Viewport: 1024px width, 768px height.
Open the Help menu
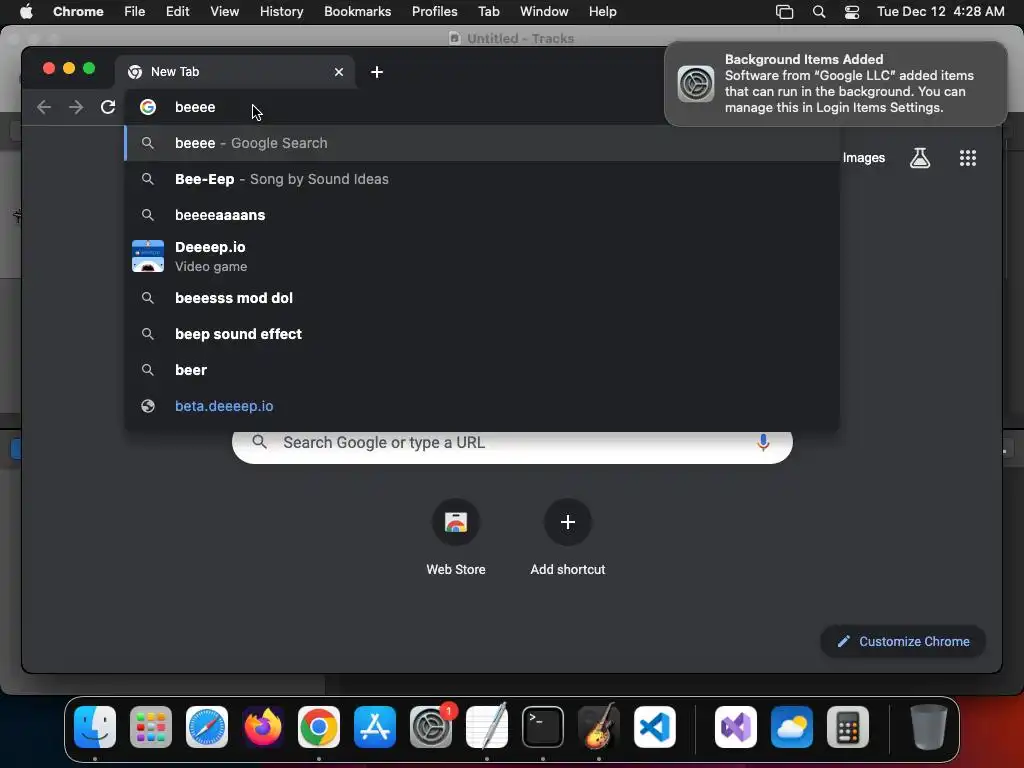pos(602,11)
